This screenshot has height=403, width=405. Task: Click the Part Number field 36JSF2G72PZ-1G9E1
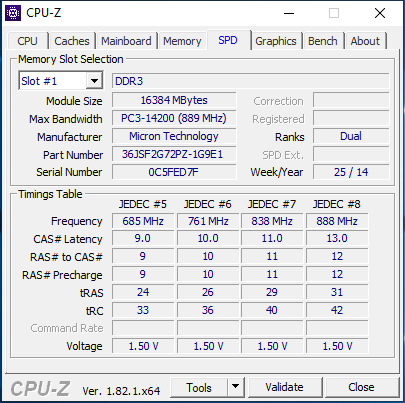click(x=174, y=154)
